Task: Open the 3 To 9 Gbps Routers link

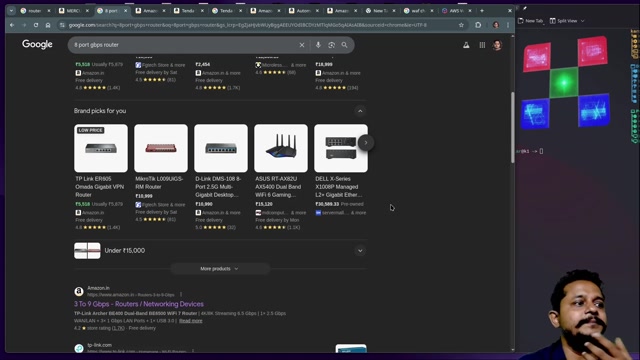Action: (139, 304)
